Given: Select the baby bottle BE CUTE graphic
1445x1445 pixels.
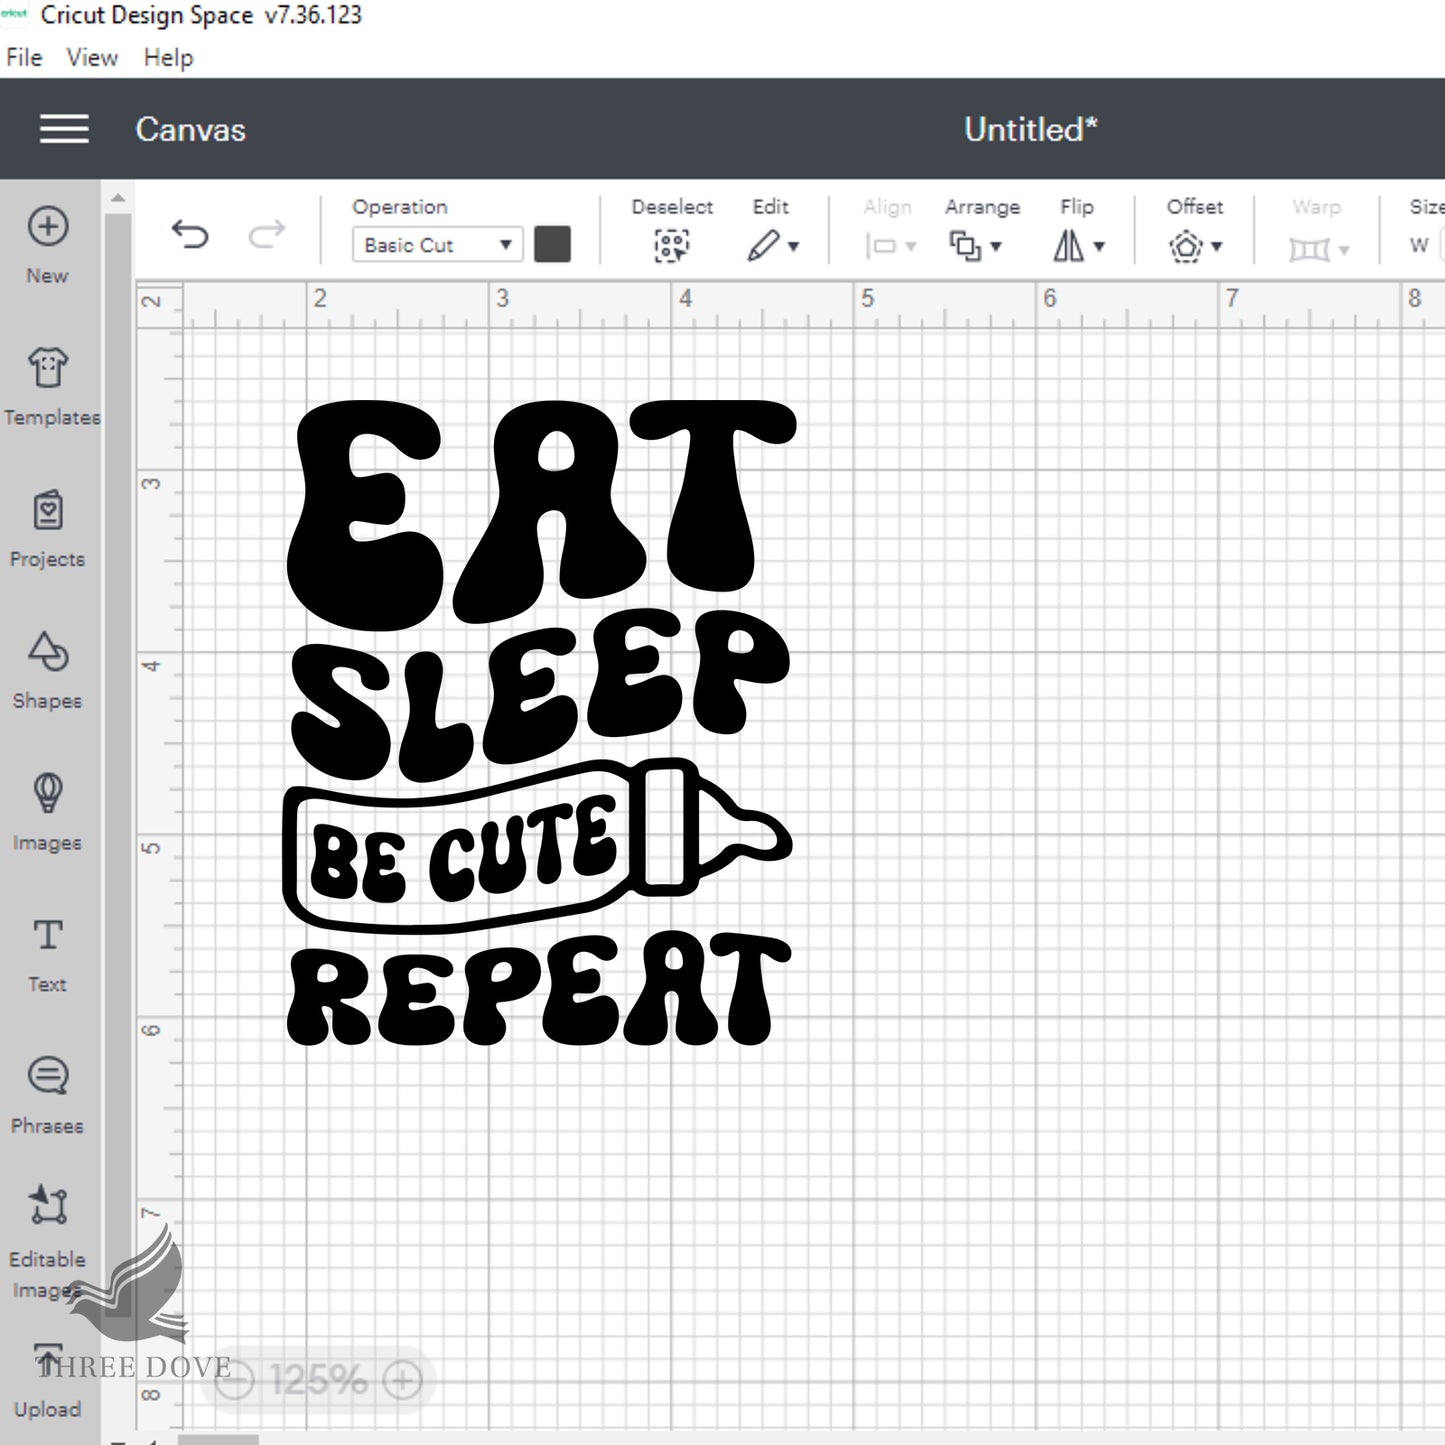Looking at the screenshot, I should click(x=538, y=846).
